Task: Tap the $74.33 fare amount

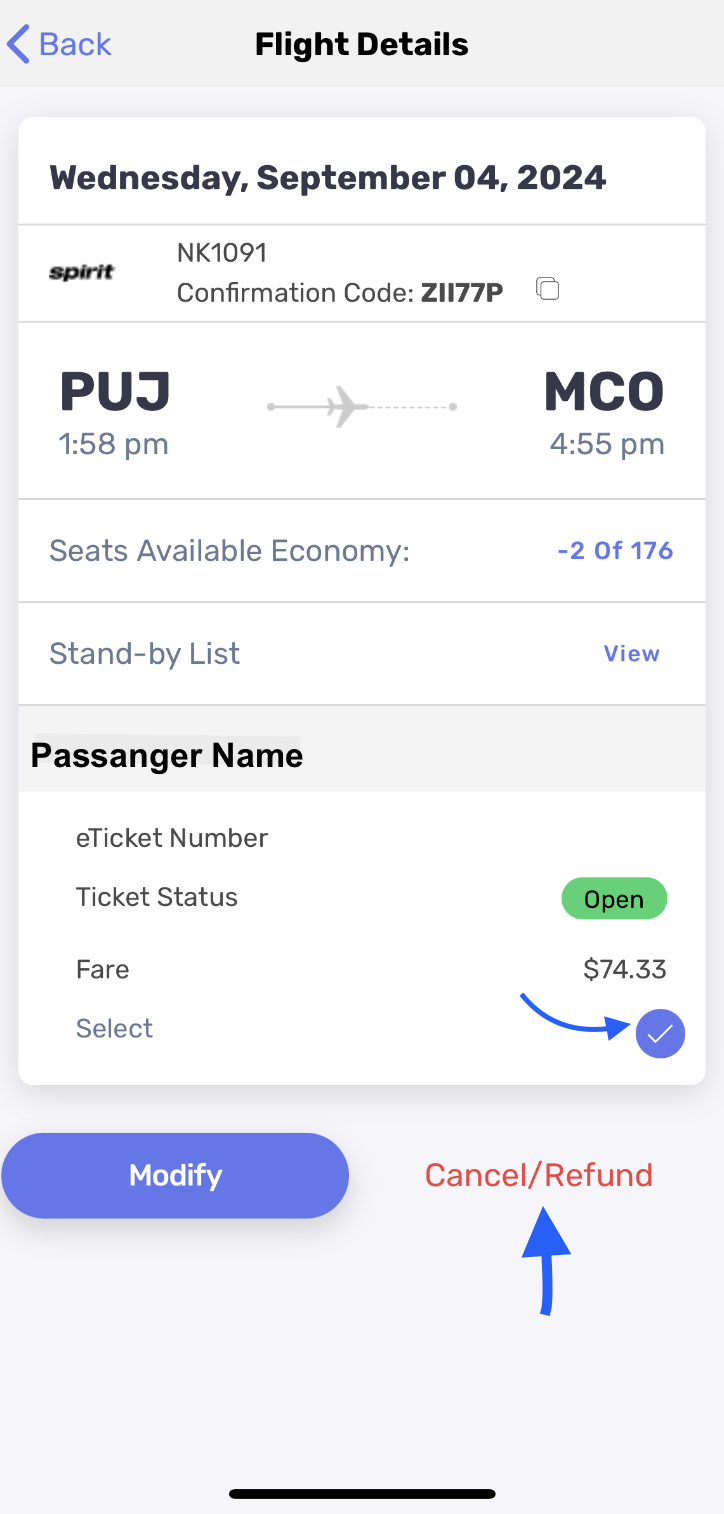Action: coord(624,969)
